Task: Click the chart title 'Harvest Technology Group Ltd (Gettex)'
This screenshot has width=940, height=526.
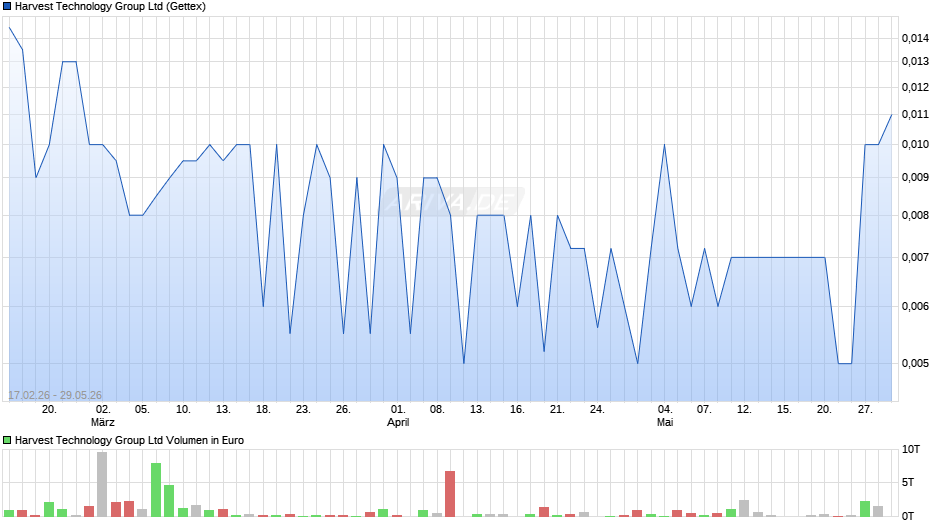Action: click(110, 7)
